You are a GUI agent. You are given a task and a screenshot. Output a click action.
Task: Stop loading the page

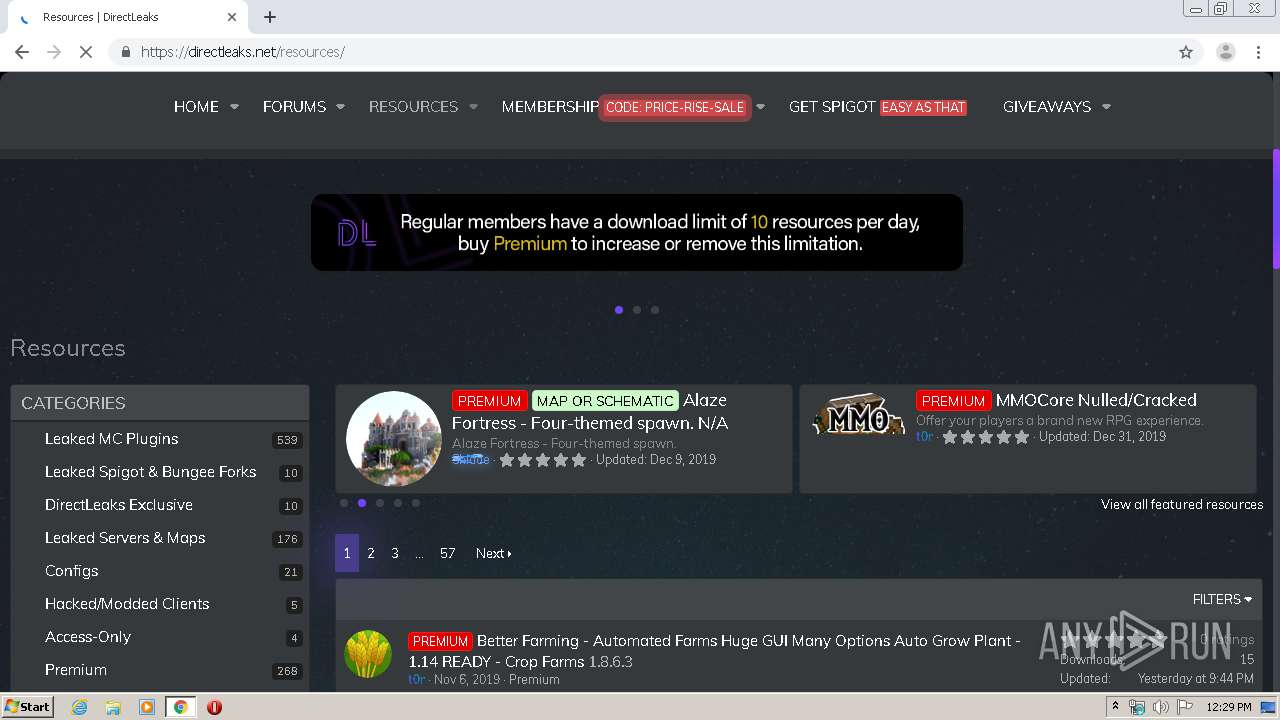pyautogui.click(x=86, y=52)
